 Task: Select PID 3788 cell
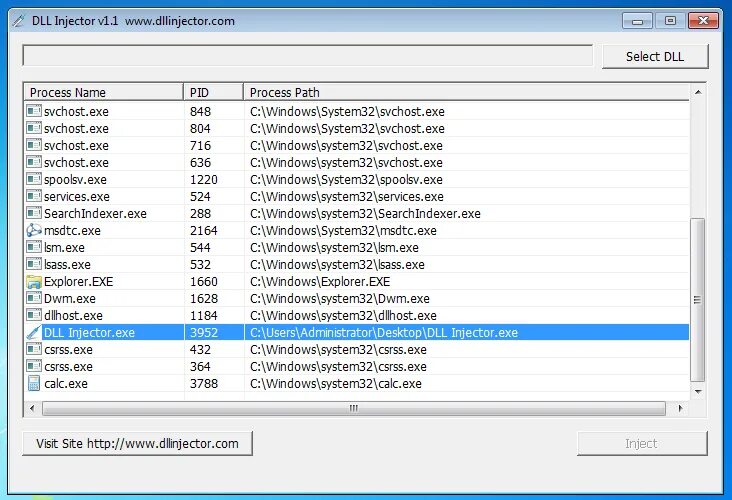(204, 384)
